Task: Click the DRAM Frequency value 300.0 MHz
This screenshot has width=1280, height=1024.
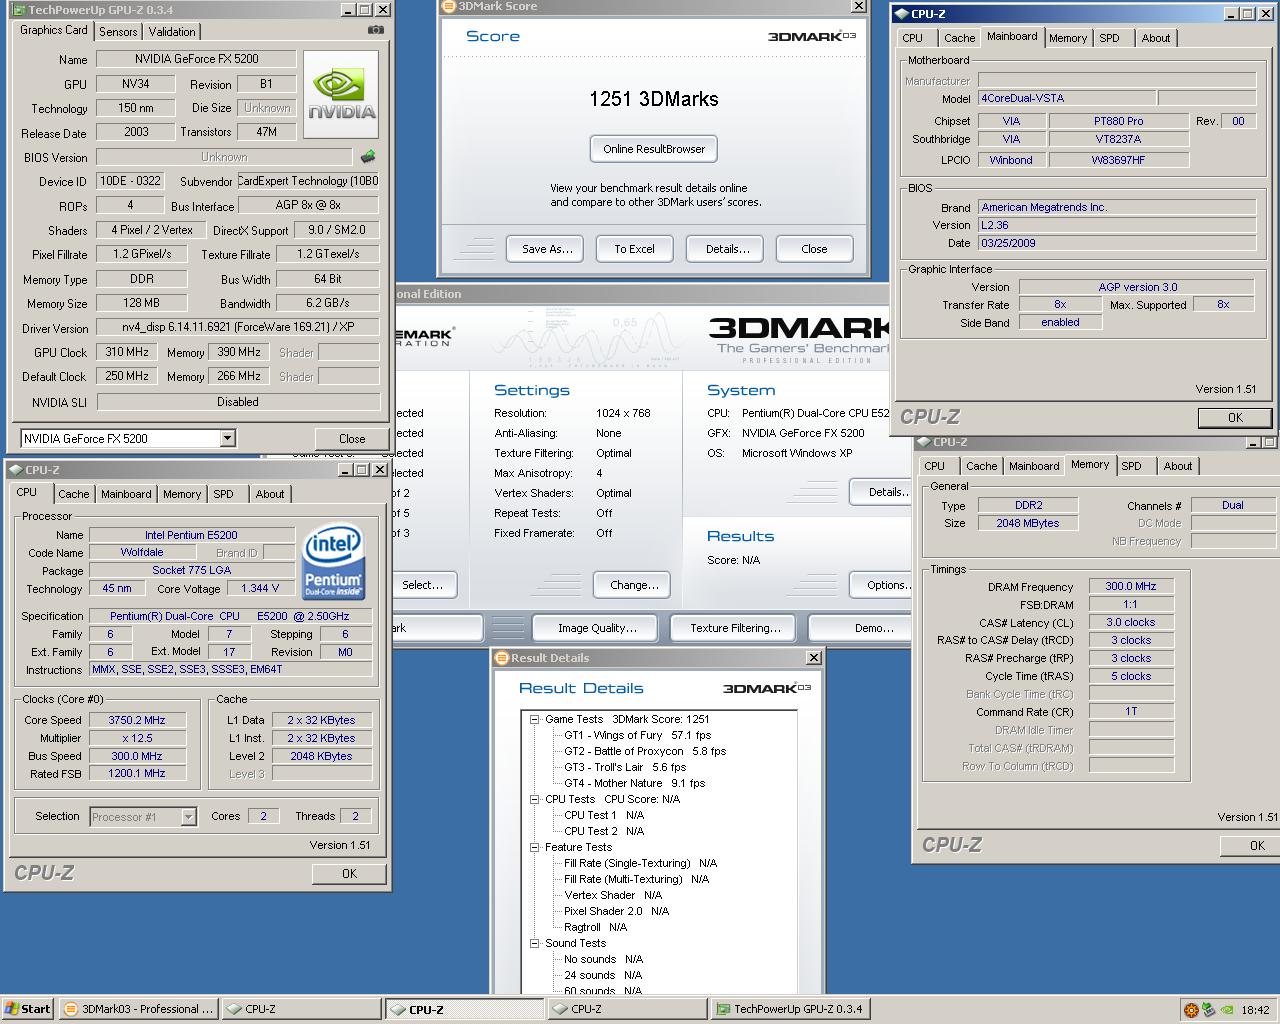Action: 1131,587
